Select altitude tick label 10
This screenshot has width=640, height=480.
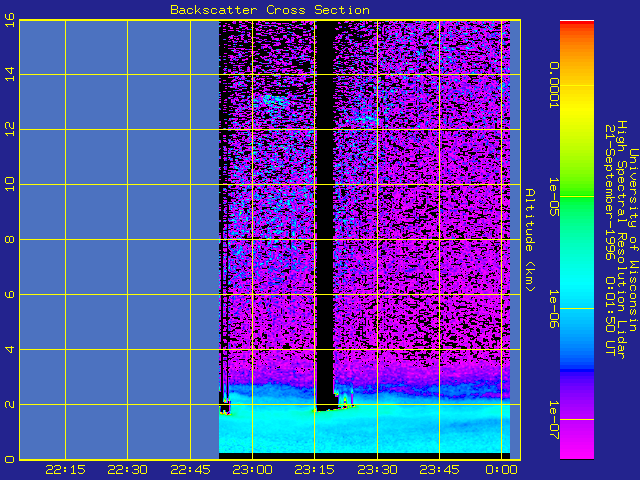click(10, 184)
